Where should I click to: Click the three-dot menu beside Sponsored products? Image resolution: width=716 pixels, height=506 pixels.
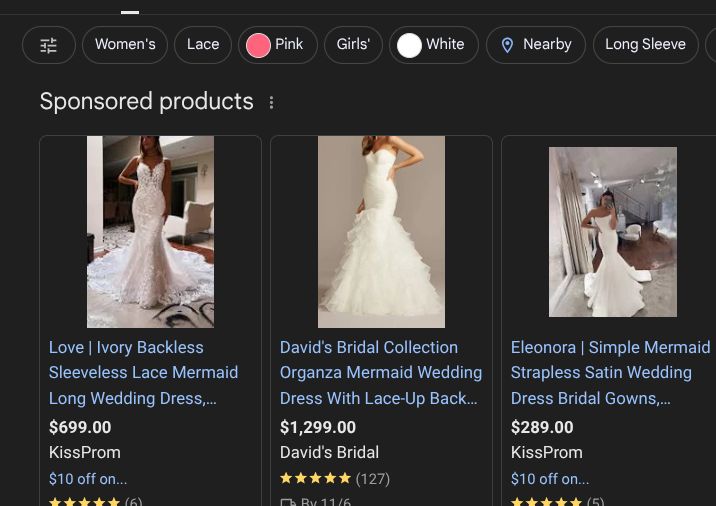click(x=271, y=102)
